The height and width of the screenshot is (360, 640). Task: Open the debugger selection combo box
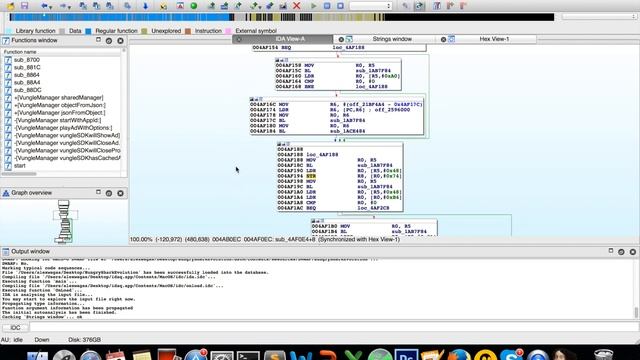[371, 6]
